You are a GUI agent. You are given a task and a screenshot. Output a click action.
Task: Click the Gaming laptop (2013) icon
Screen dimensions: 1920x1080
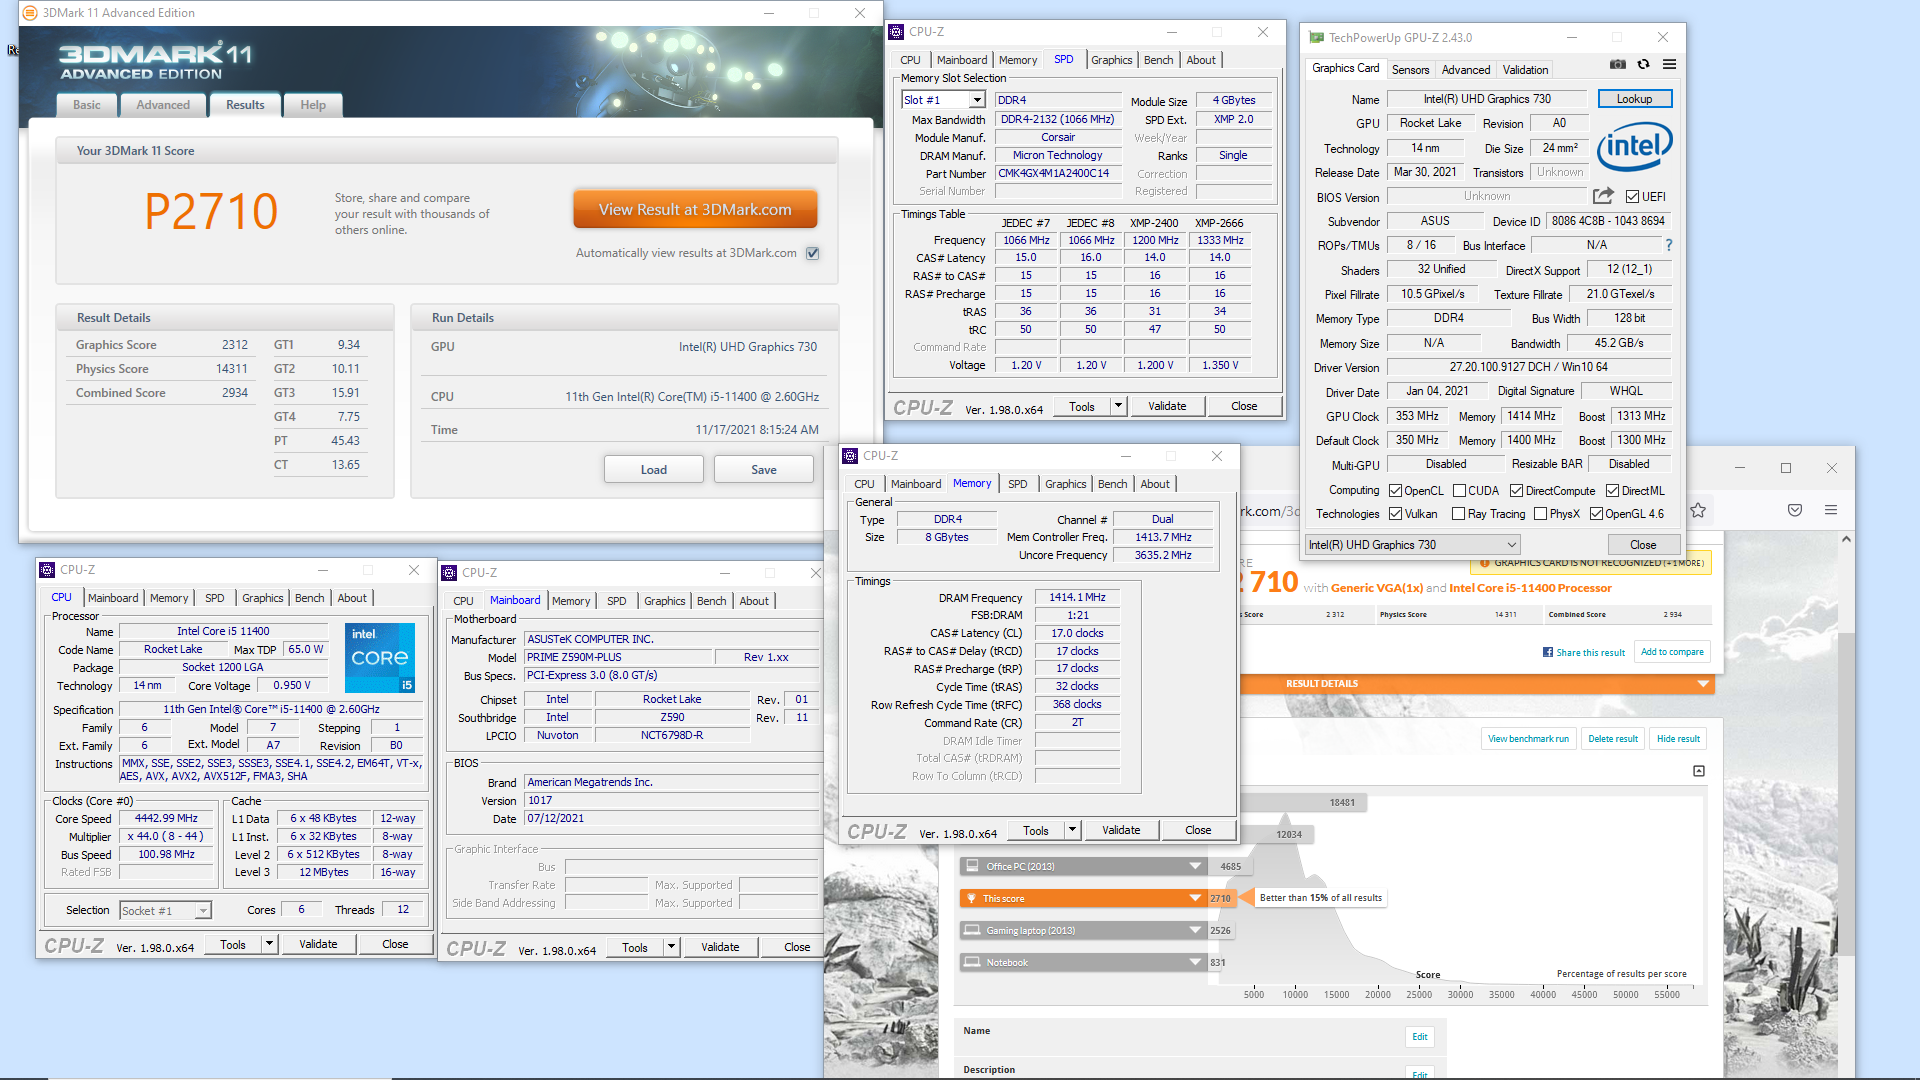tap(970, 930)
